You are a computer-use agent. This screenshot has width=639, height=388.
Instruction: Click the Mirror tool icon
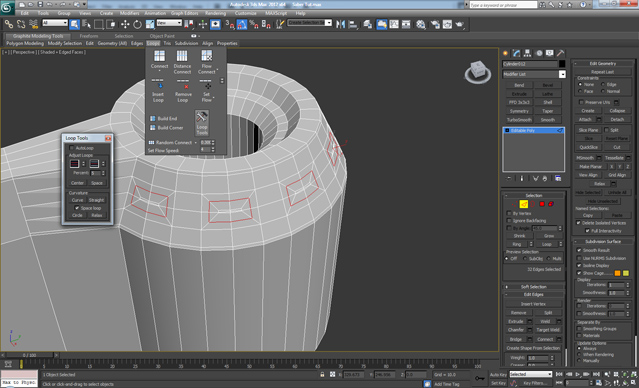coord(340,24)
